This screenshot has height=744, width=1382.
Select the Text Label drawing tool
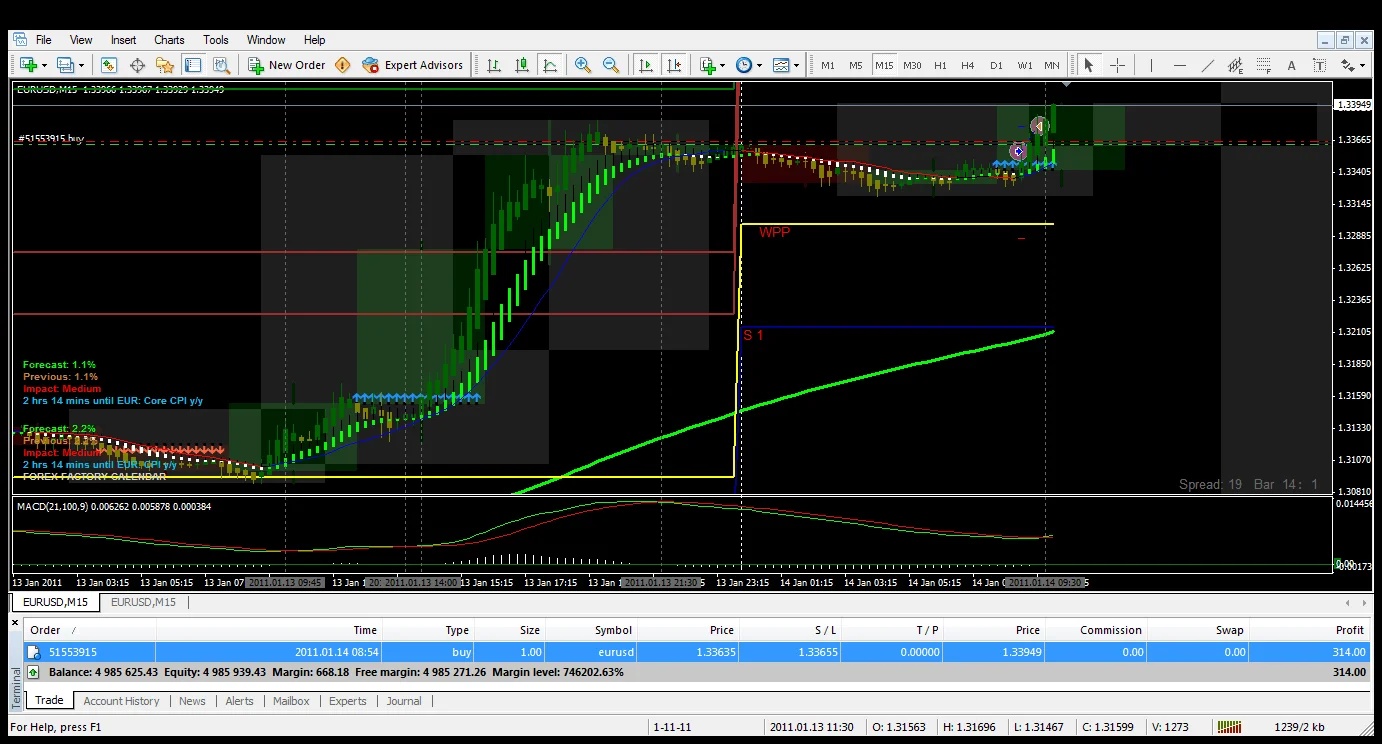click(x=1319, y=65)
